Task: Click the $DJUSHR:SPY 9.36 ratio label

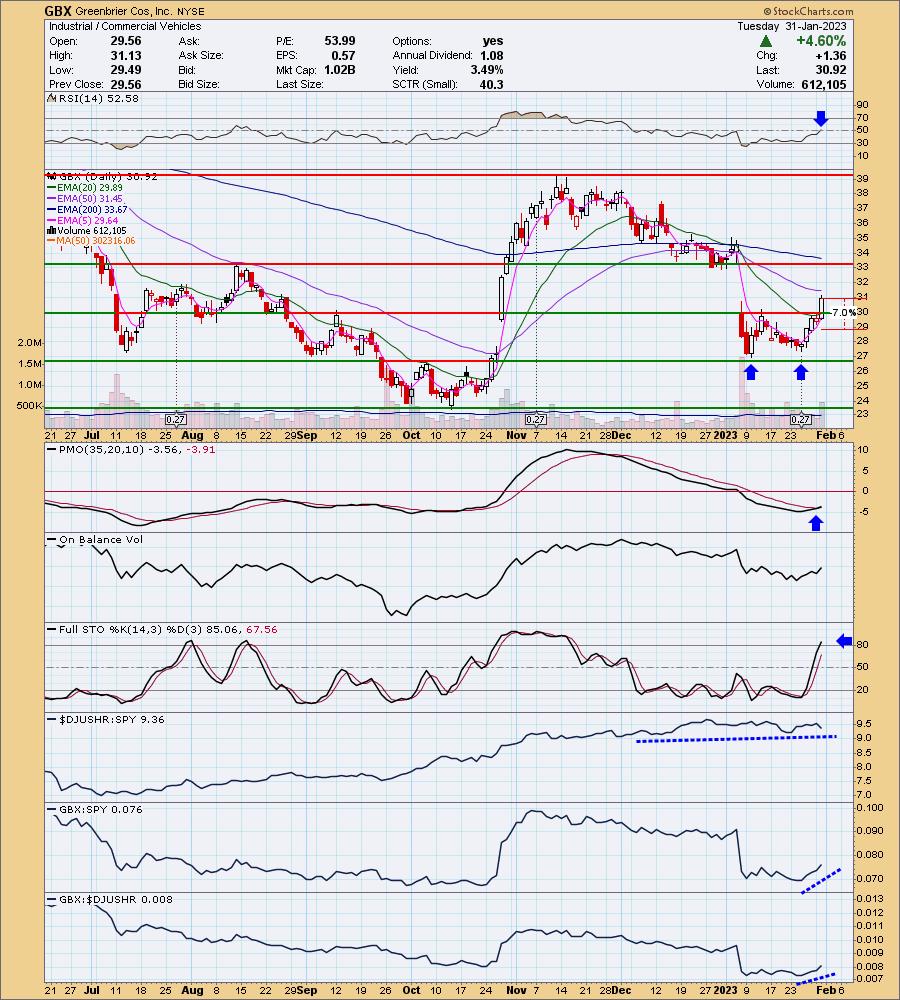Action: tap(106, 719)
